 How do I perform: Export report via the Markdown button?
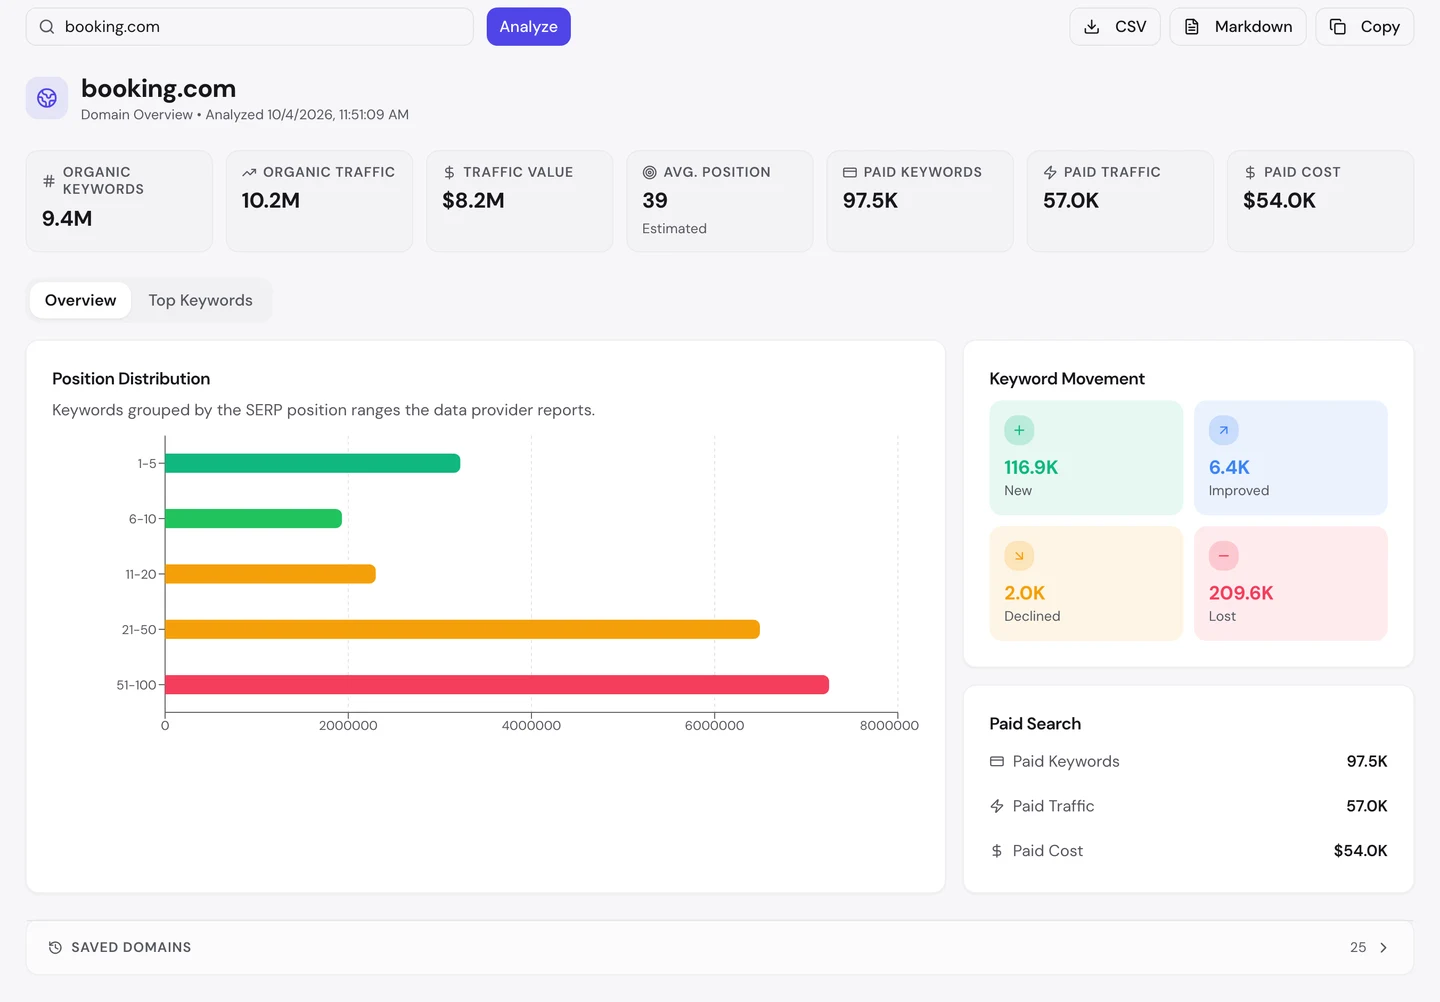click(x=1238, y=27)
